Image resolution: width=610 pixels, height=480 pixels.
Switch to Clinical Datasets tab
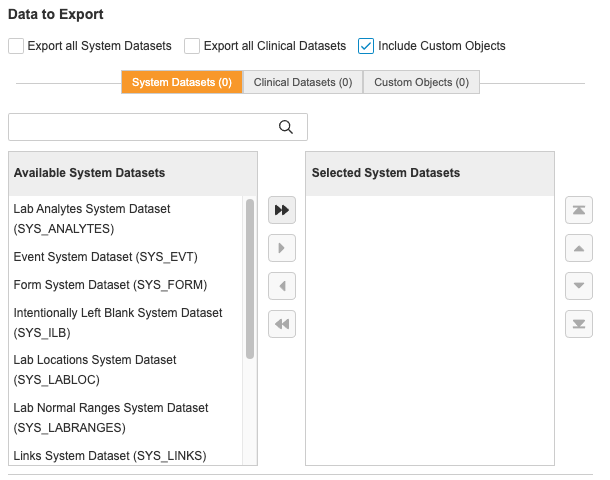[303, 82]
